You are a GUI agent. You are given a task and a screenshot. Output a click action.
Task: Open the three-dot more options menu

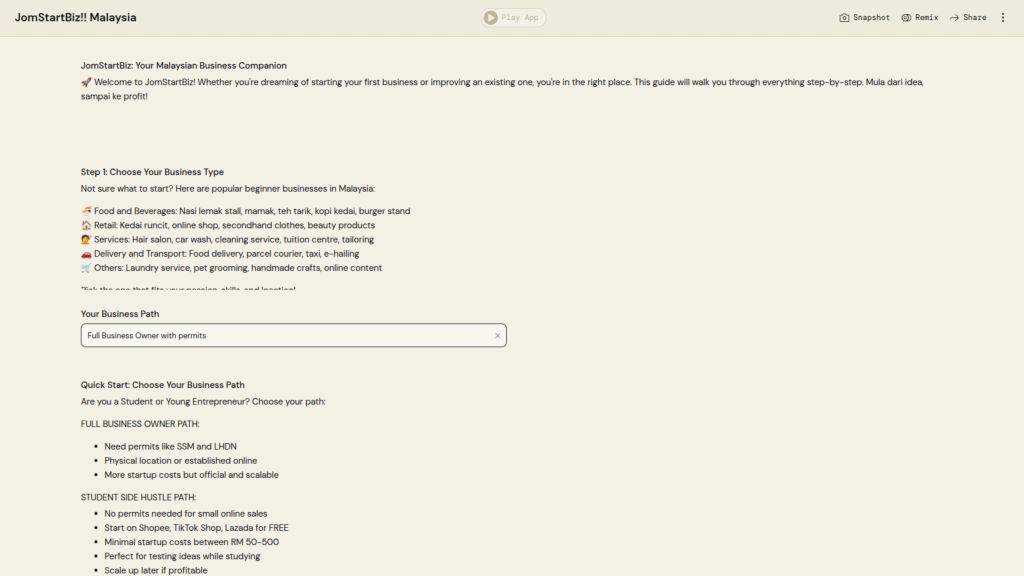tap(1003, 18)
